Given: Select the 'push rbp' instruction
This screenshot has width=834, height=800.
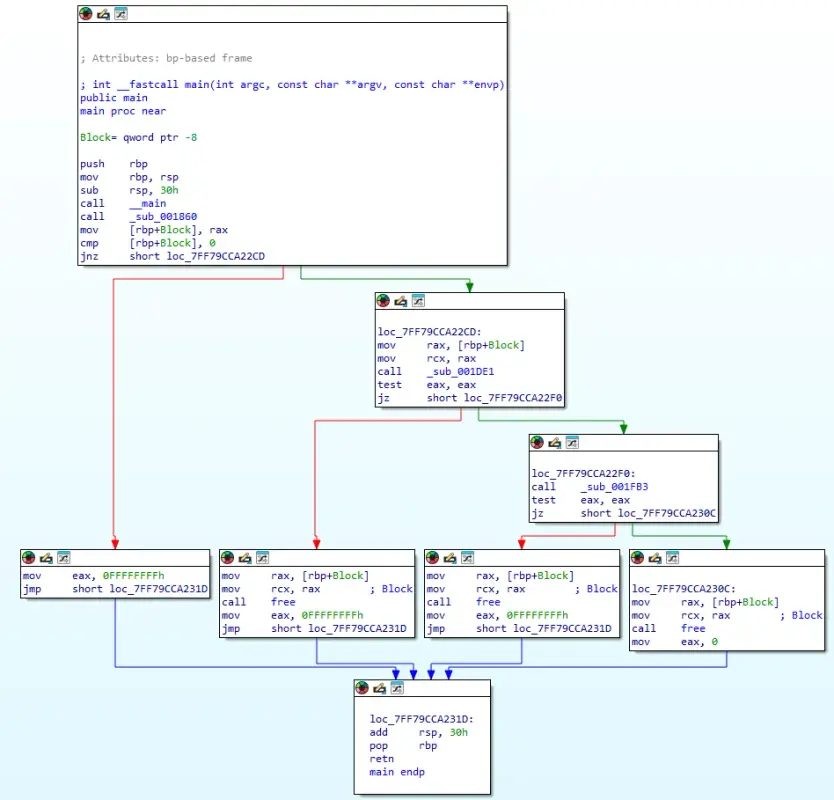Looking at the screenshot, I should tap(114, 164).
